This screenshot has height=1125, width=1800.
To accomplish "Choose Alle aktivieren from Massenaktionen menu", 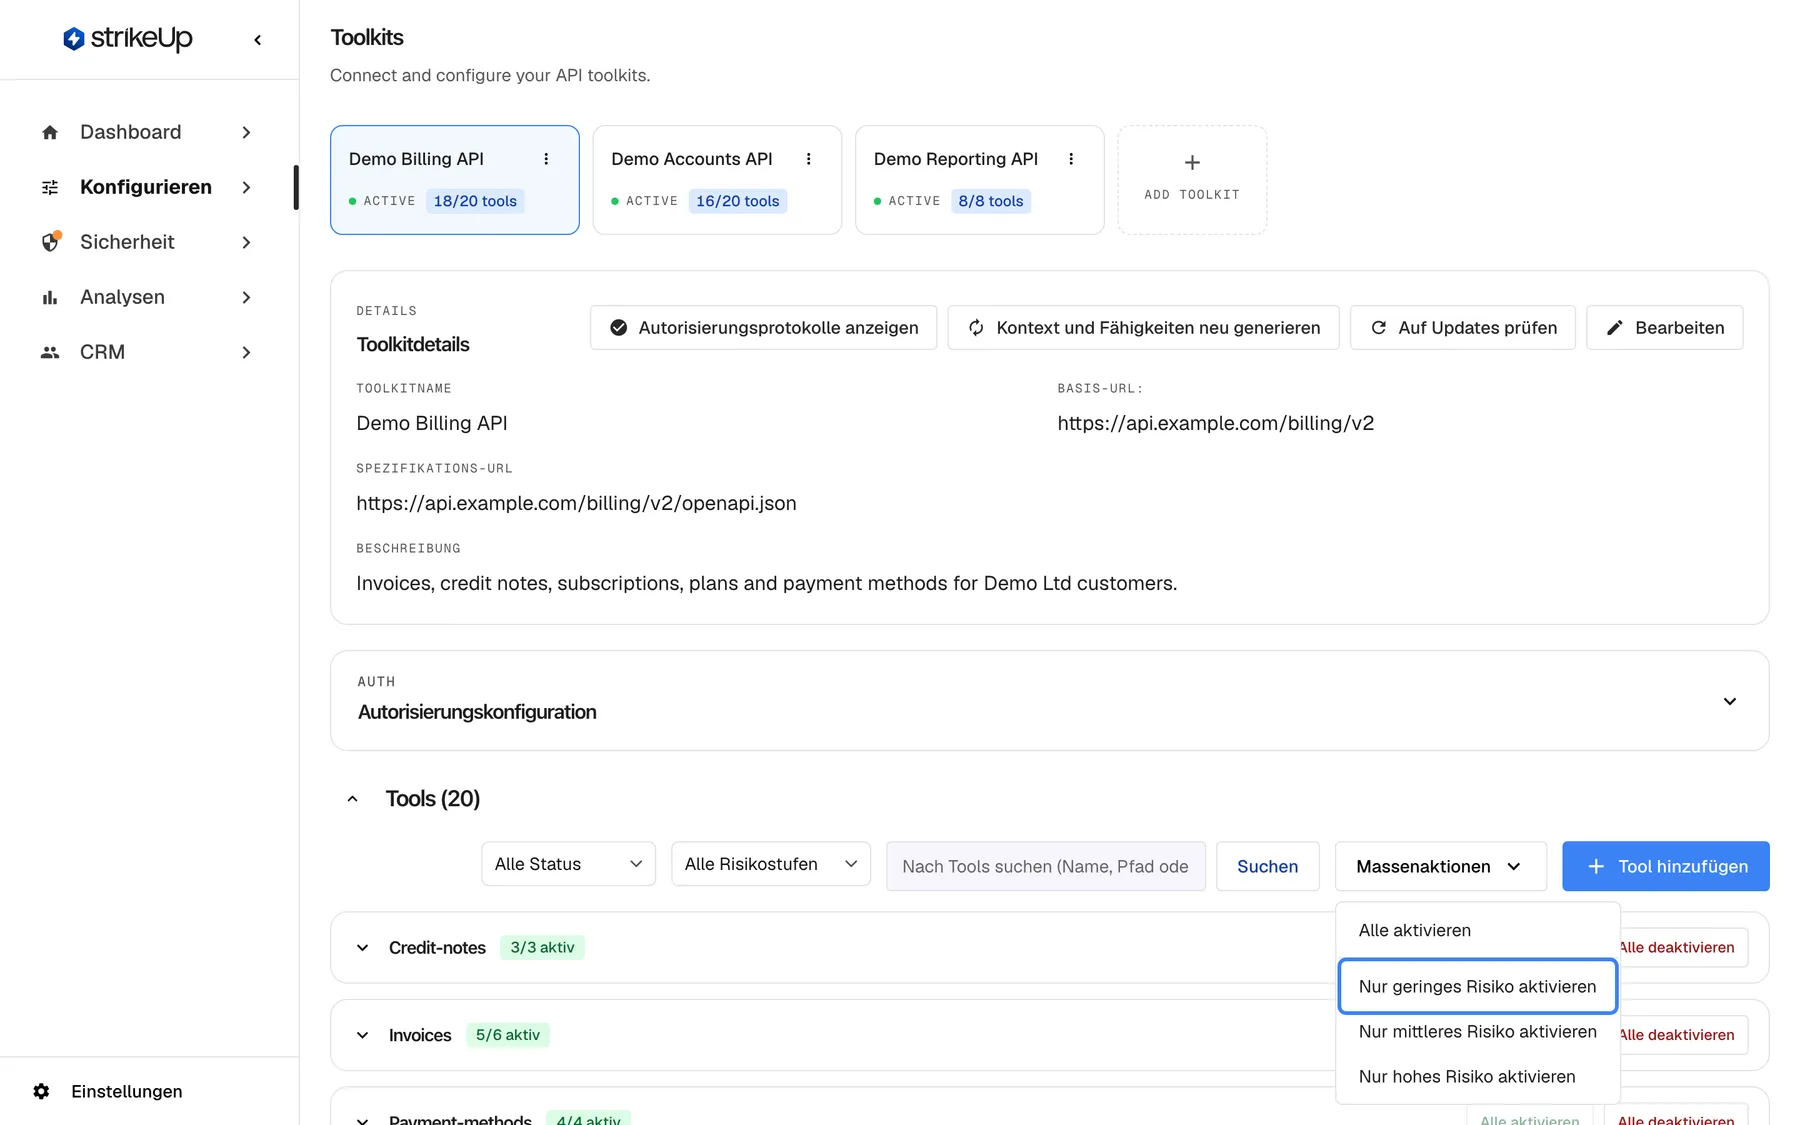I will 1477,930.
